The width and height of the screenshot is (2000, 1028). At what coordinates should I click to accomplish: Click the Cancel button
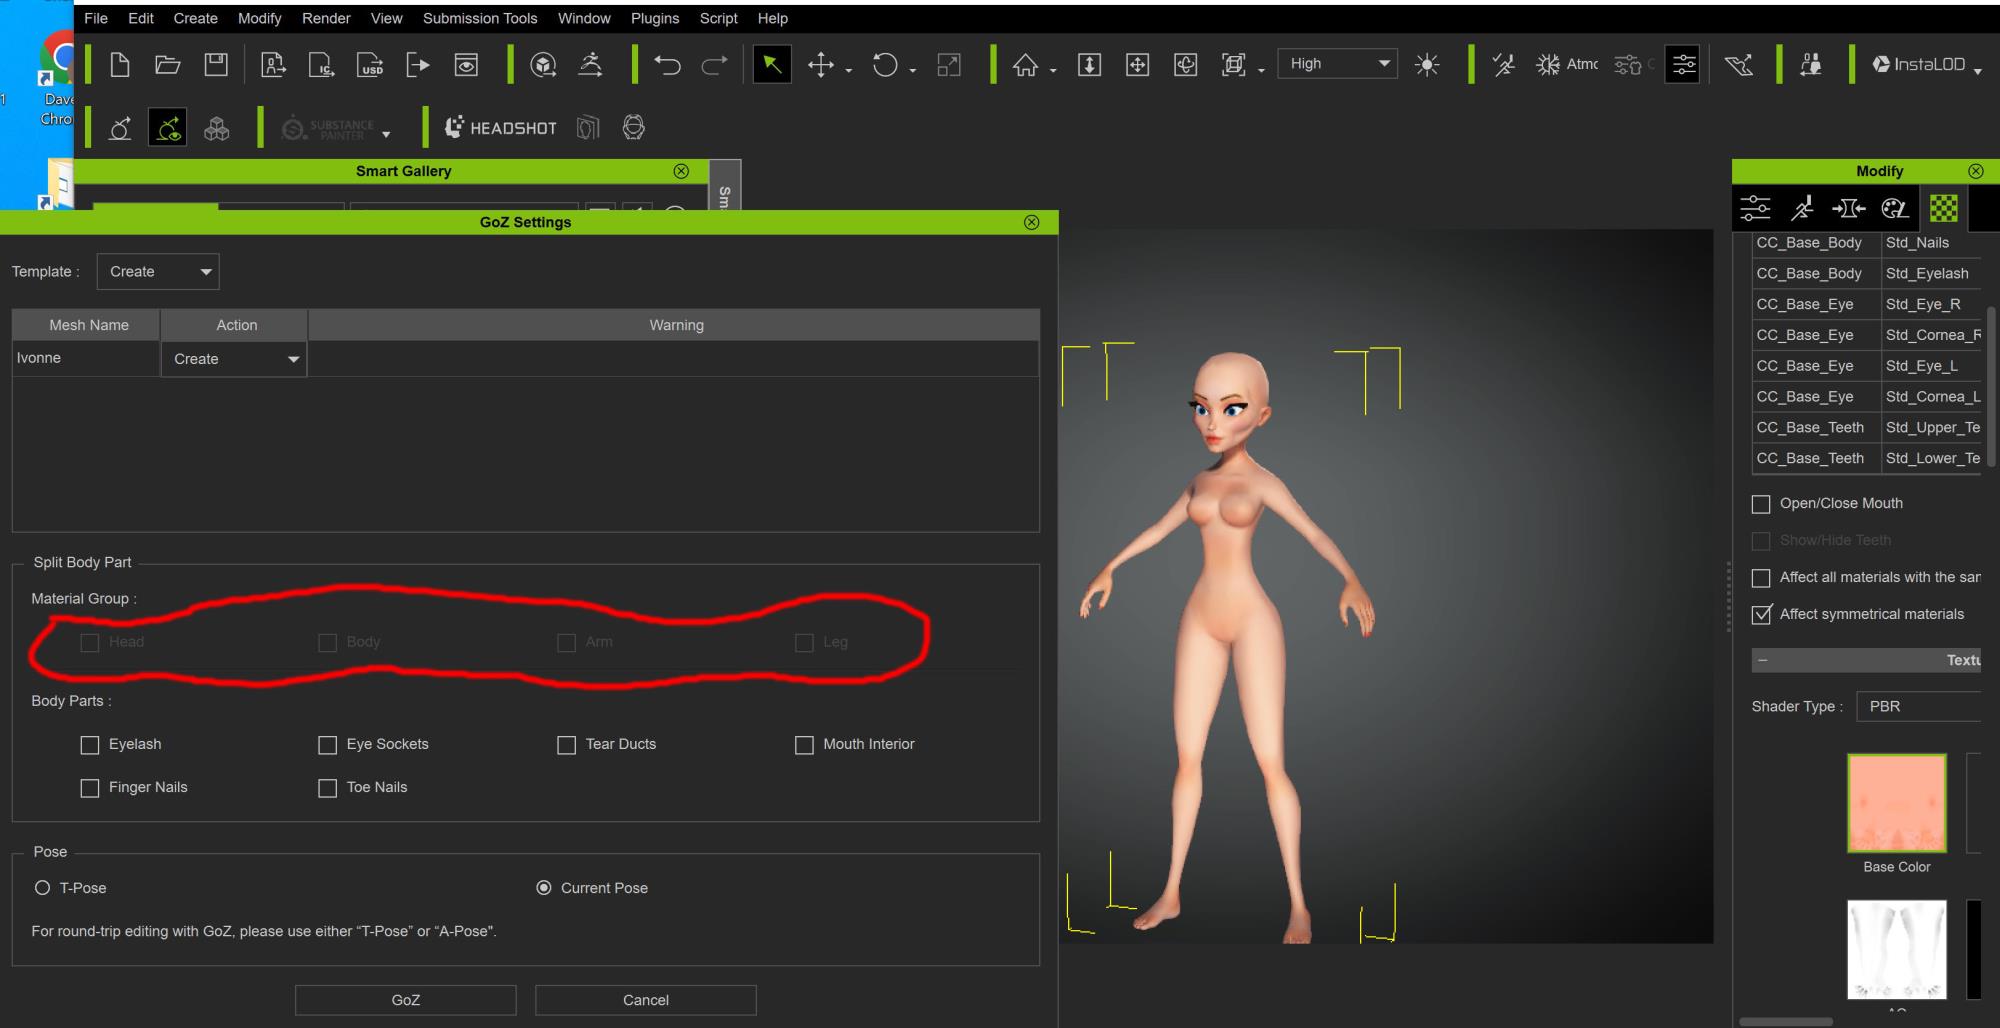pyautogui.click(x=646, y=1000)
